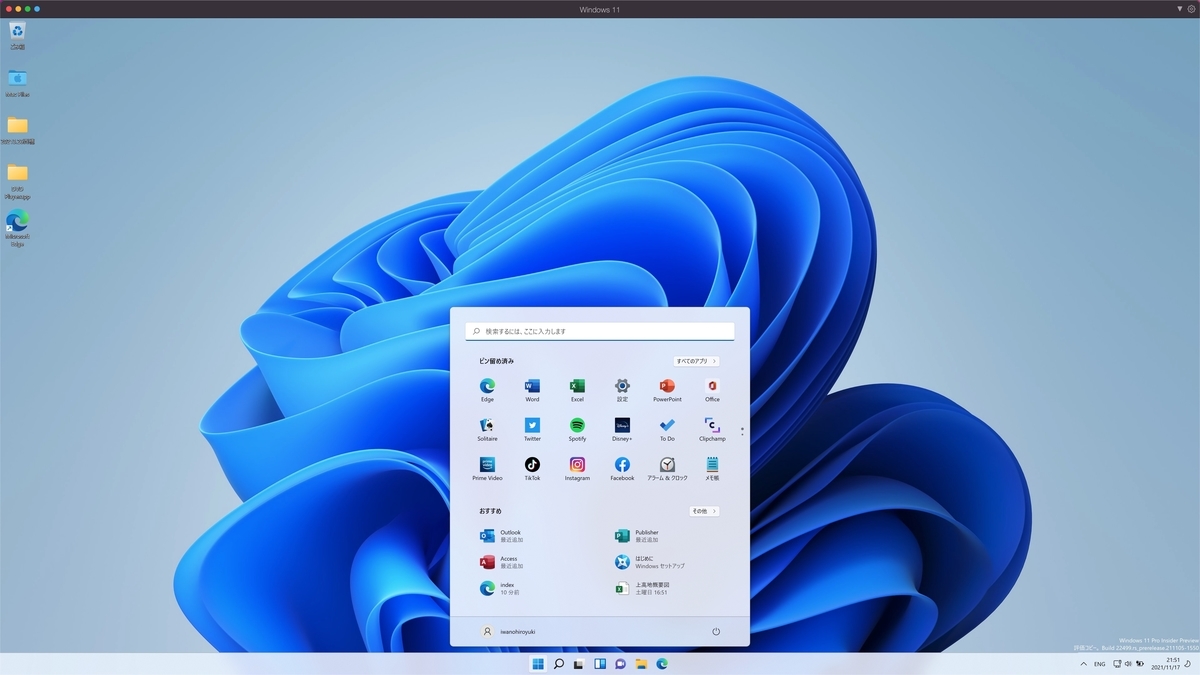Open Notepad (メモ帳) tile
1200x675 pixels.
pyautogui.click(x=712, y=469)
